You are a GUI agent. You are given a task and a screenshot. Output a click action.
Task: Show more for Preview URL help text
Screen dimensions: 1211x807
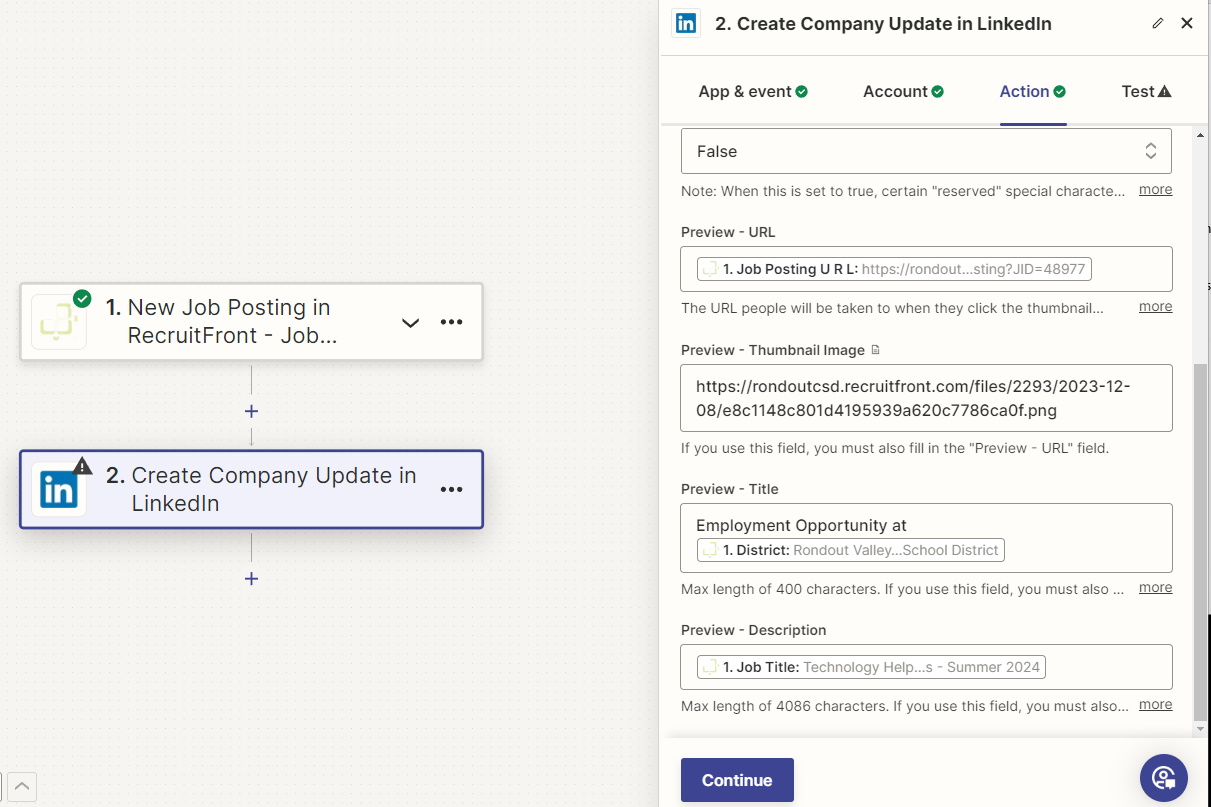[1155, 307]
